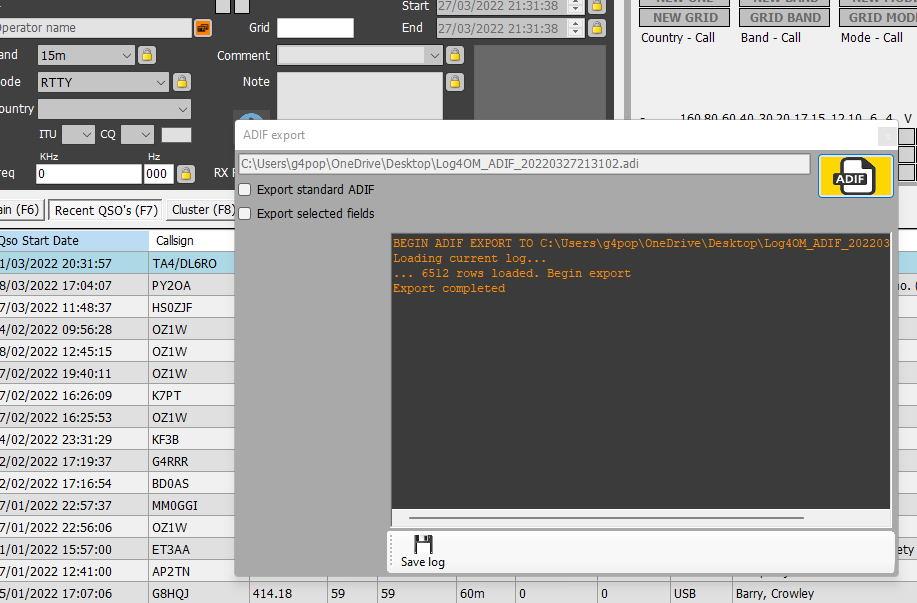Click the End date time field
Viewport: 917px width, 603px height.
502,28
